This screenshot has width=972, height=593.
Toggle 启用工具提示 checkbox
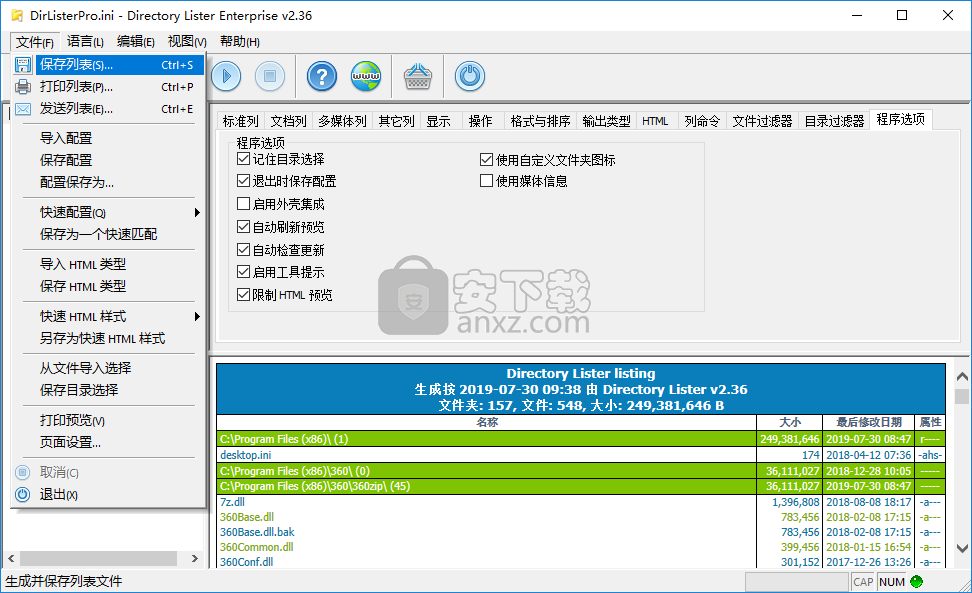click(243, 271)
